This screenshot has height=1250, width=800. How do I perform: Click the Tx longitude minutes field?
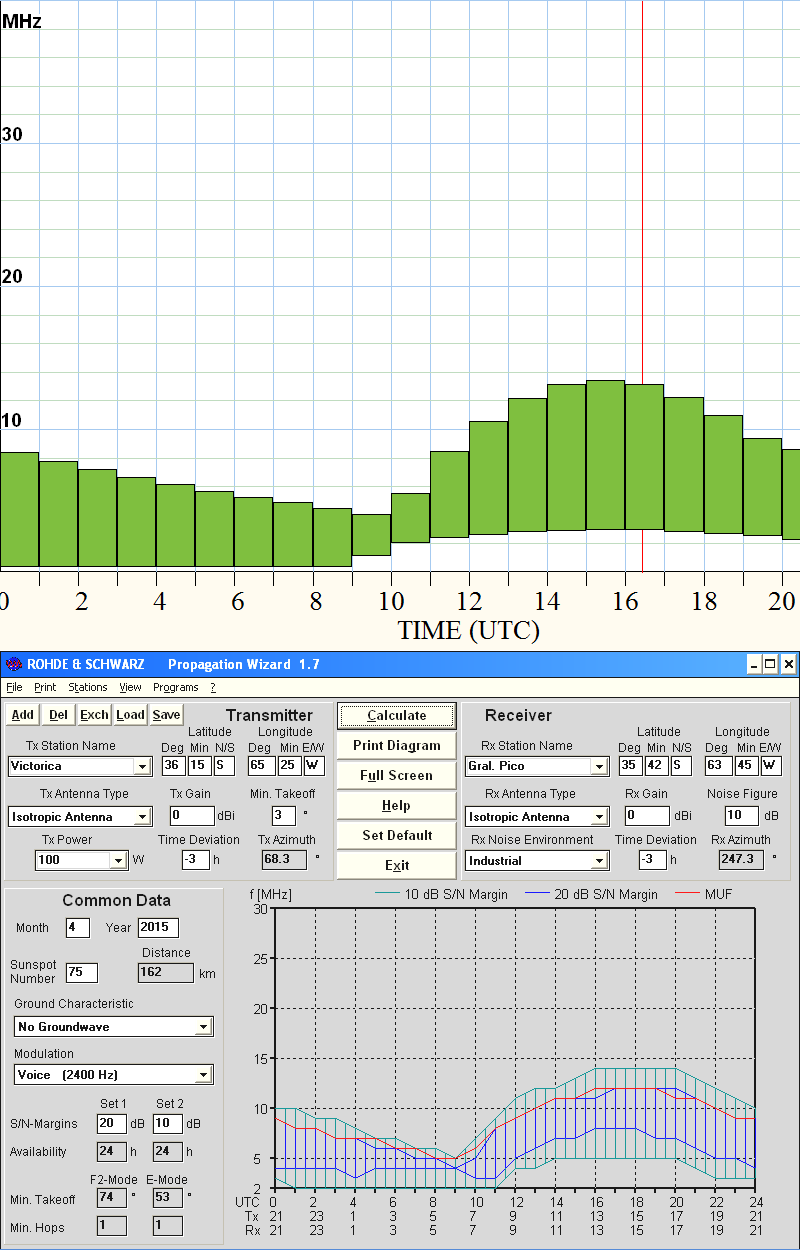289,766
